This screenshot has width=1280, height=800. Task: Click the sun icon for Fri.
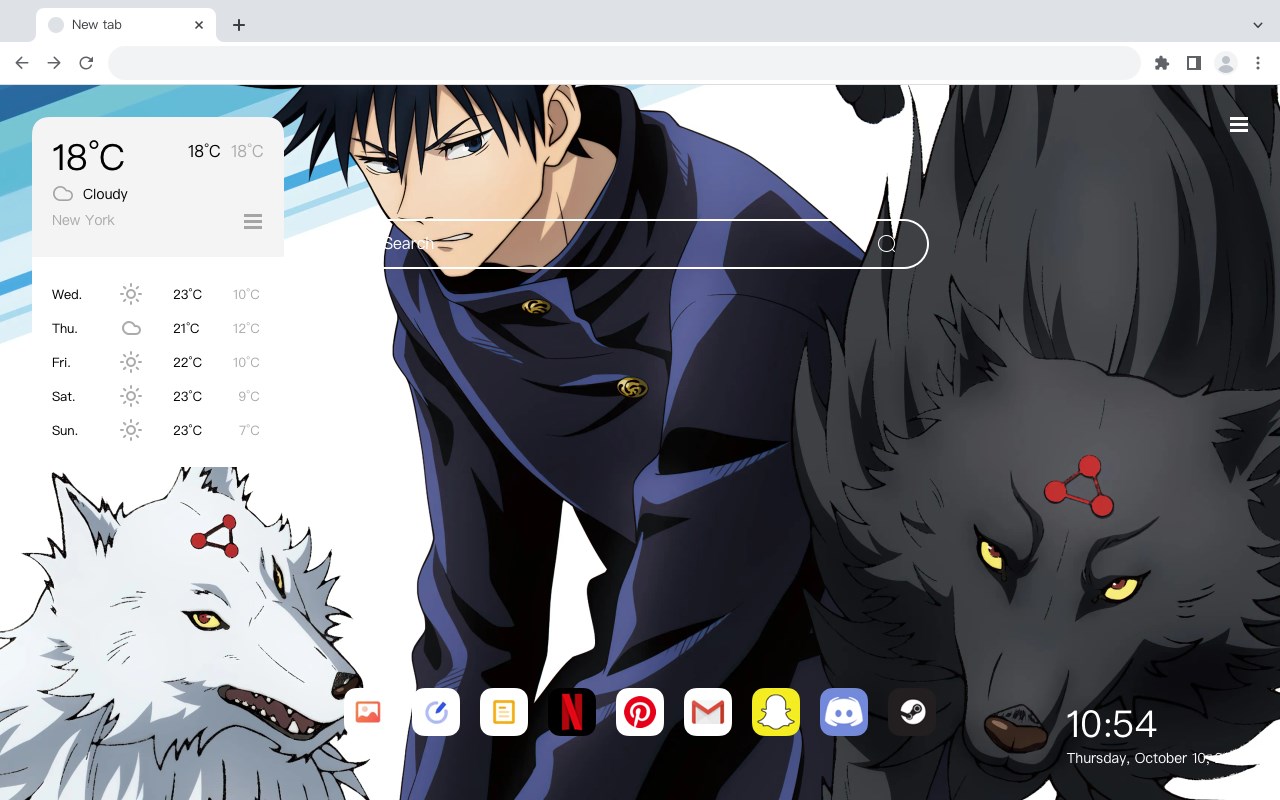tap(131, 362)
